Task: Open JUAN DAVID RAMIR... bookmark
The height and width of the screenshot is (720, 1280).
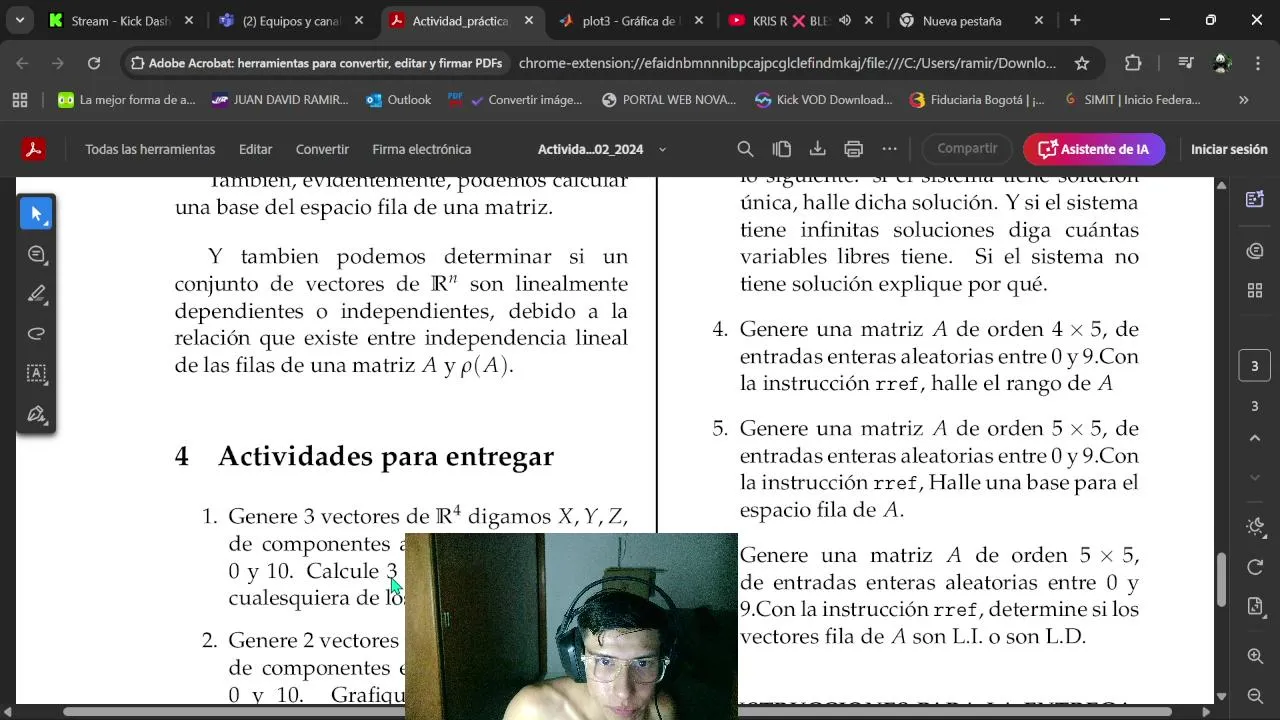Action: pos(280,100)
